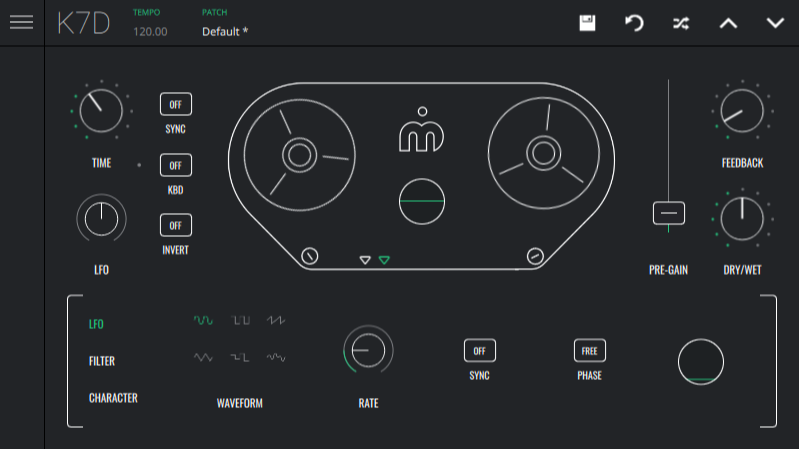Click the LFO depth knob
The image size is (799, 449).
[101, 219]
